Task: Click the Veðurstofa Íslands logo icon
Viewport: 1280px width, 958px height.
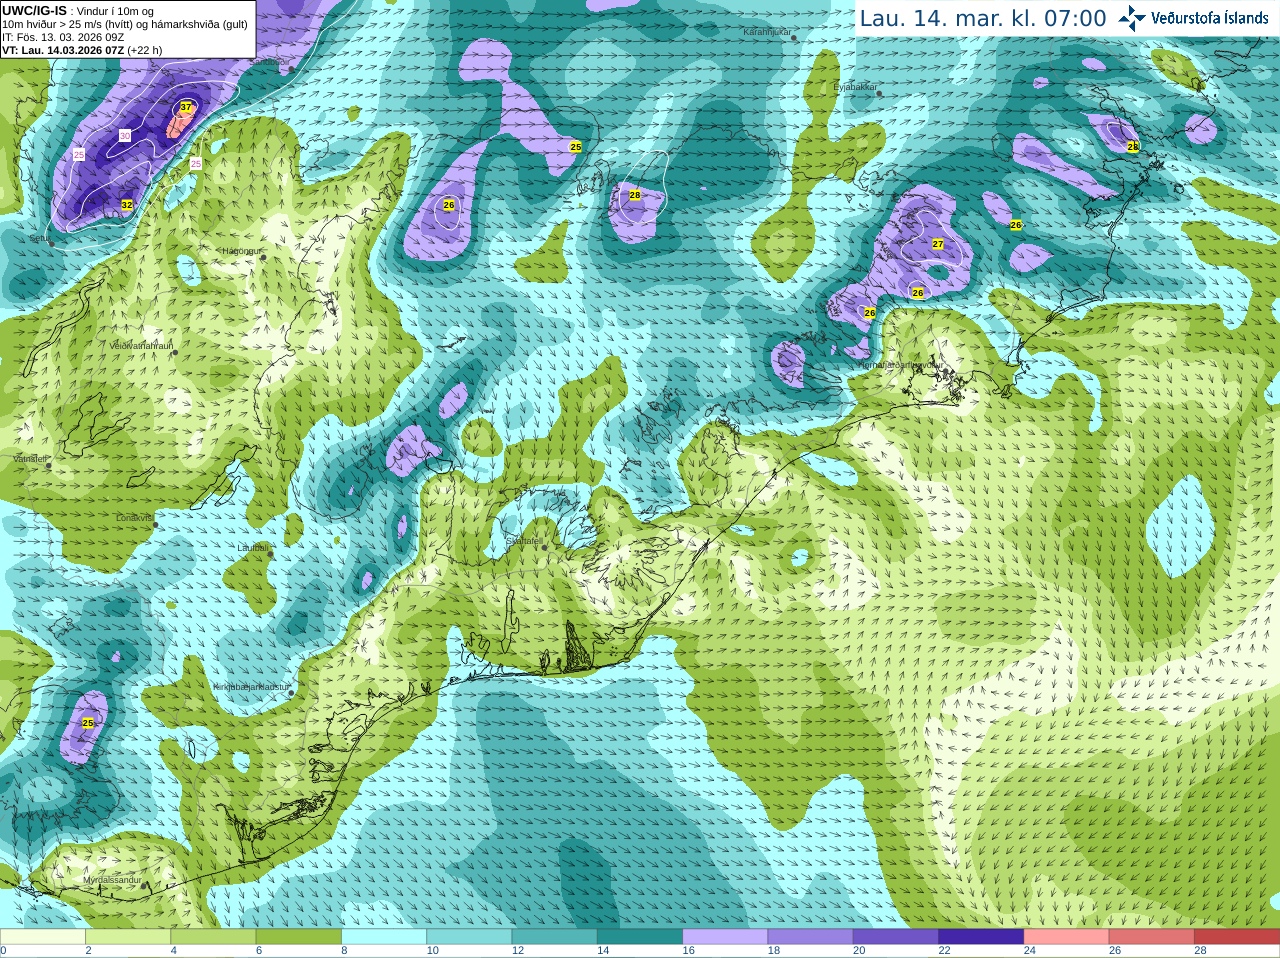Action: click(x=1132, y=18)
